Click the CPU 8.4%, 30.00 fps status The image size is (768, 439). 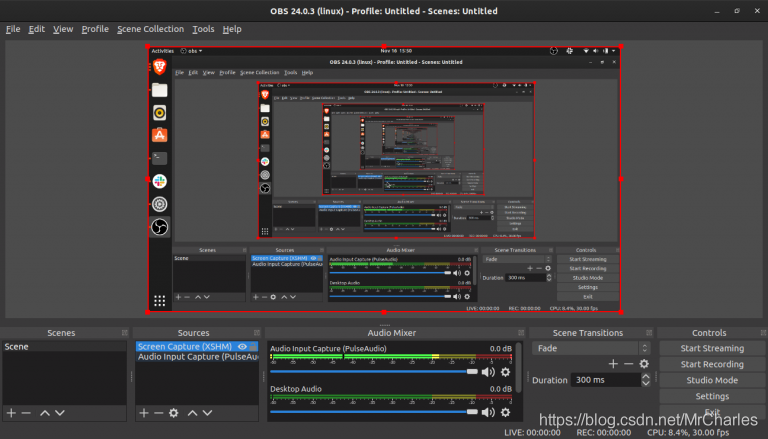[x=688, y=433]
